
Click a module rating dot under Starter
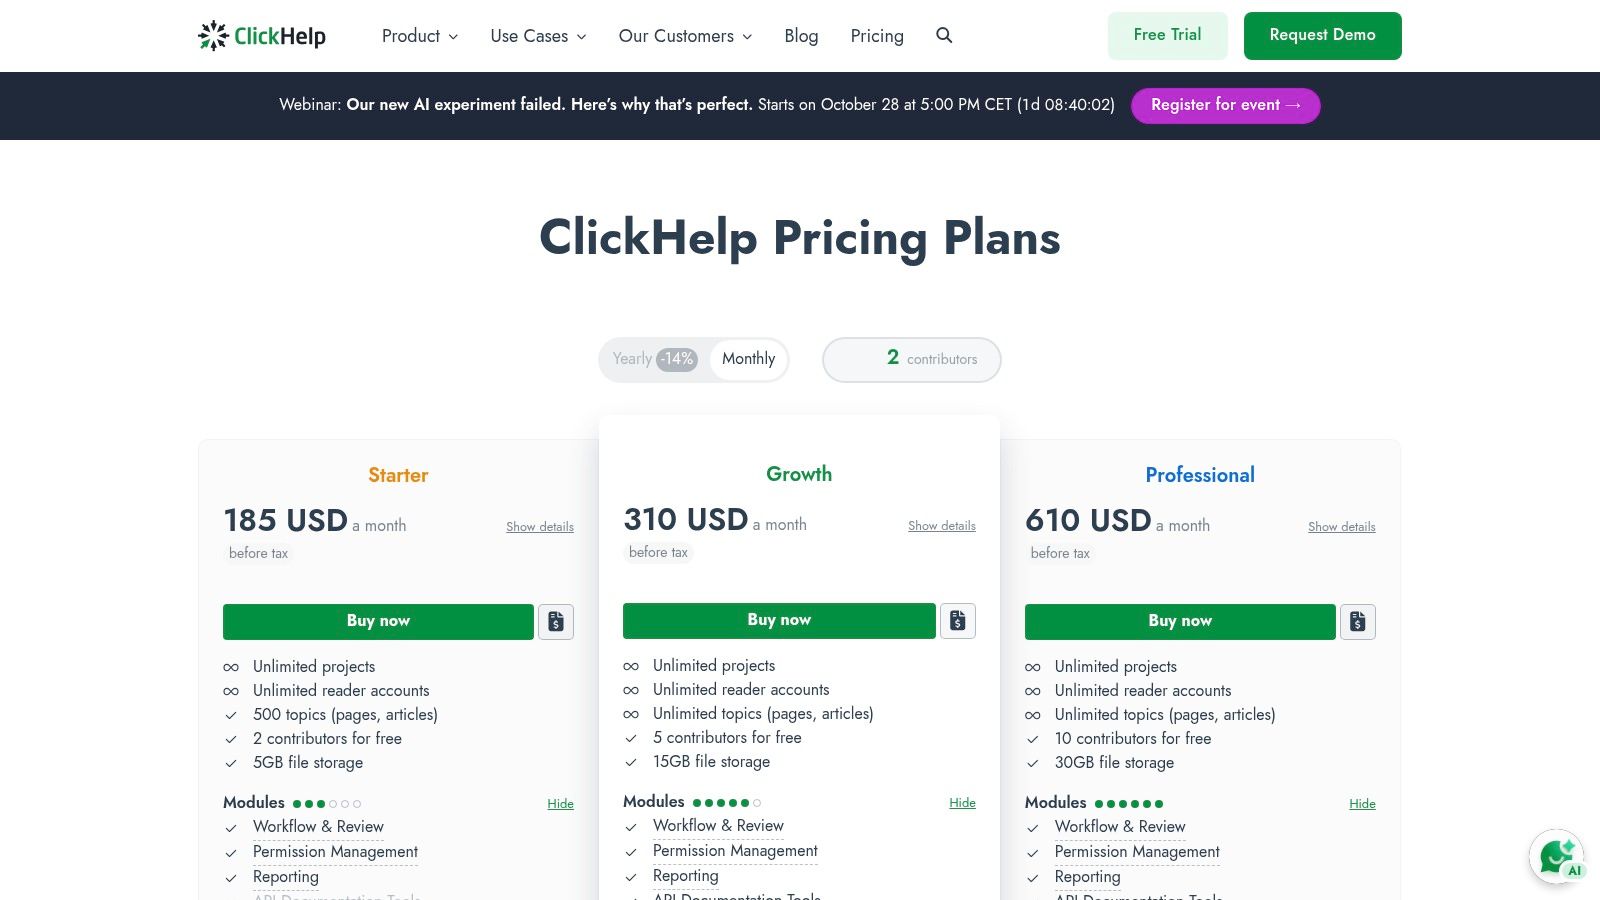(298, 803)
